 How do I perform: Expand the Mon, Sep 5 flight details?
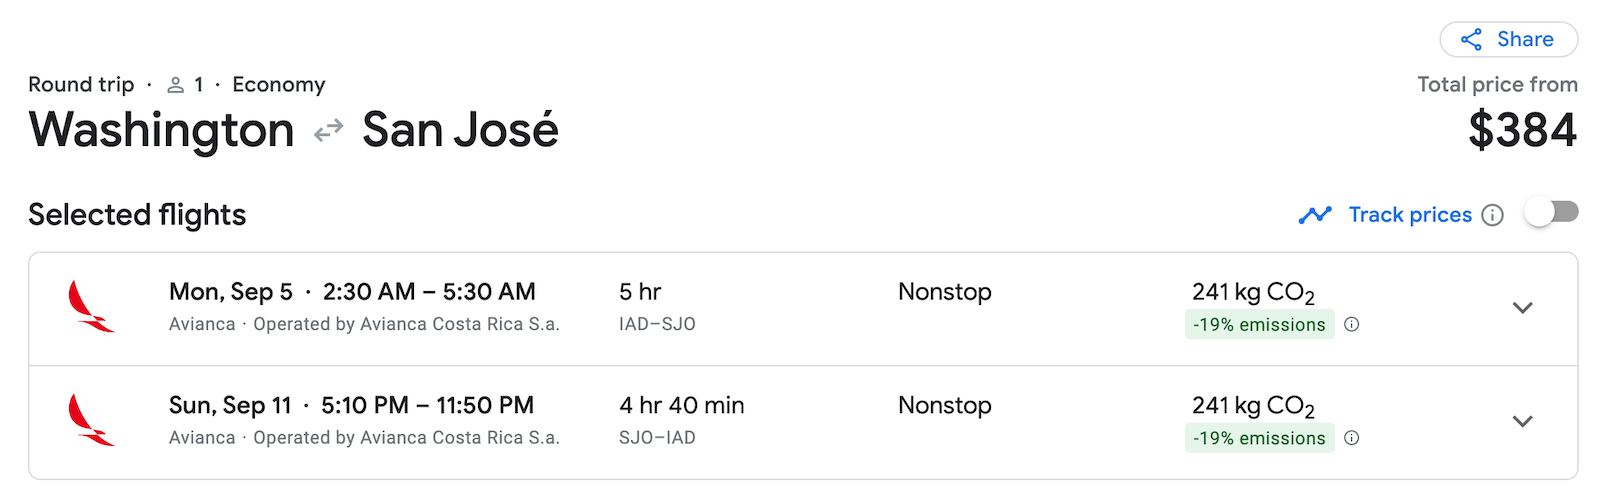1522,308
